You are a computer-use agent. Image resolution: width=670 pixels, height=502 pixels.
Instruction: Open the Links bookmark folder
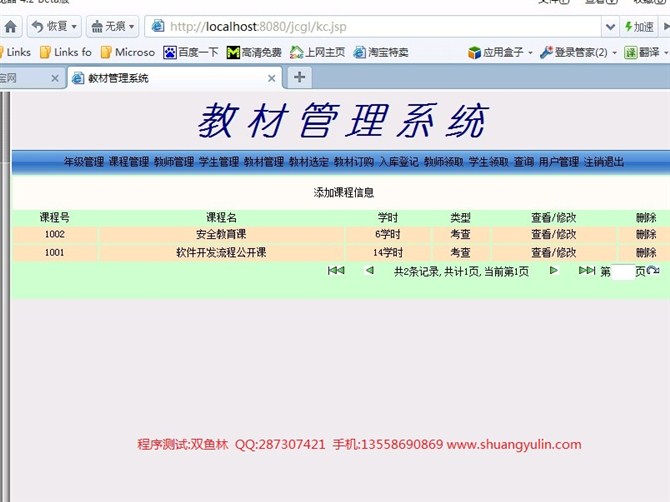[15, 52]
